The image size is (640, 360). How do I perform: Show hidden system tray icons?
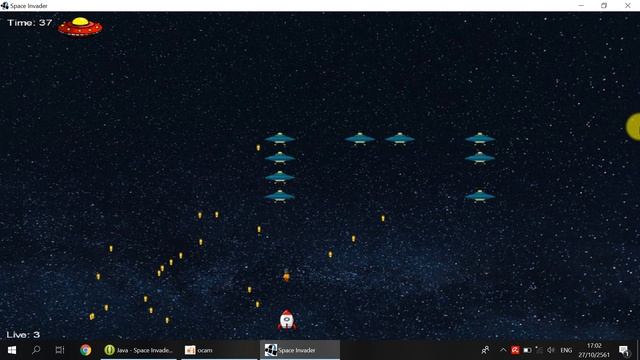pos(503,350)
